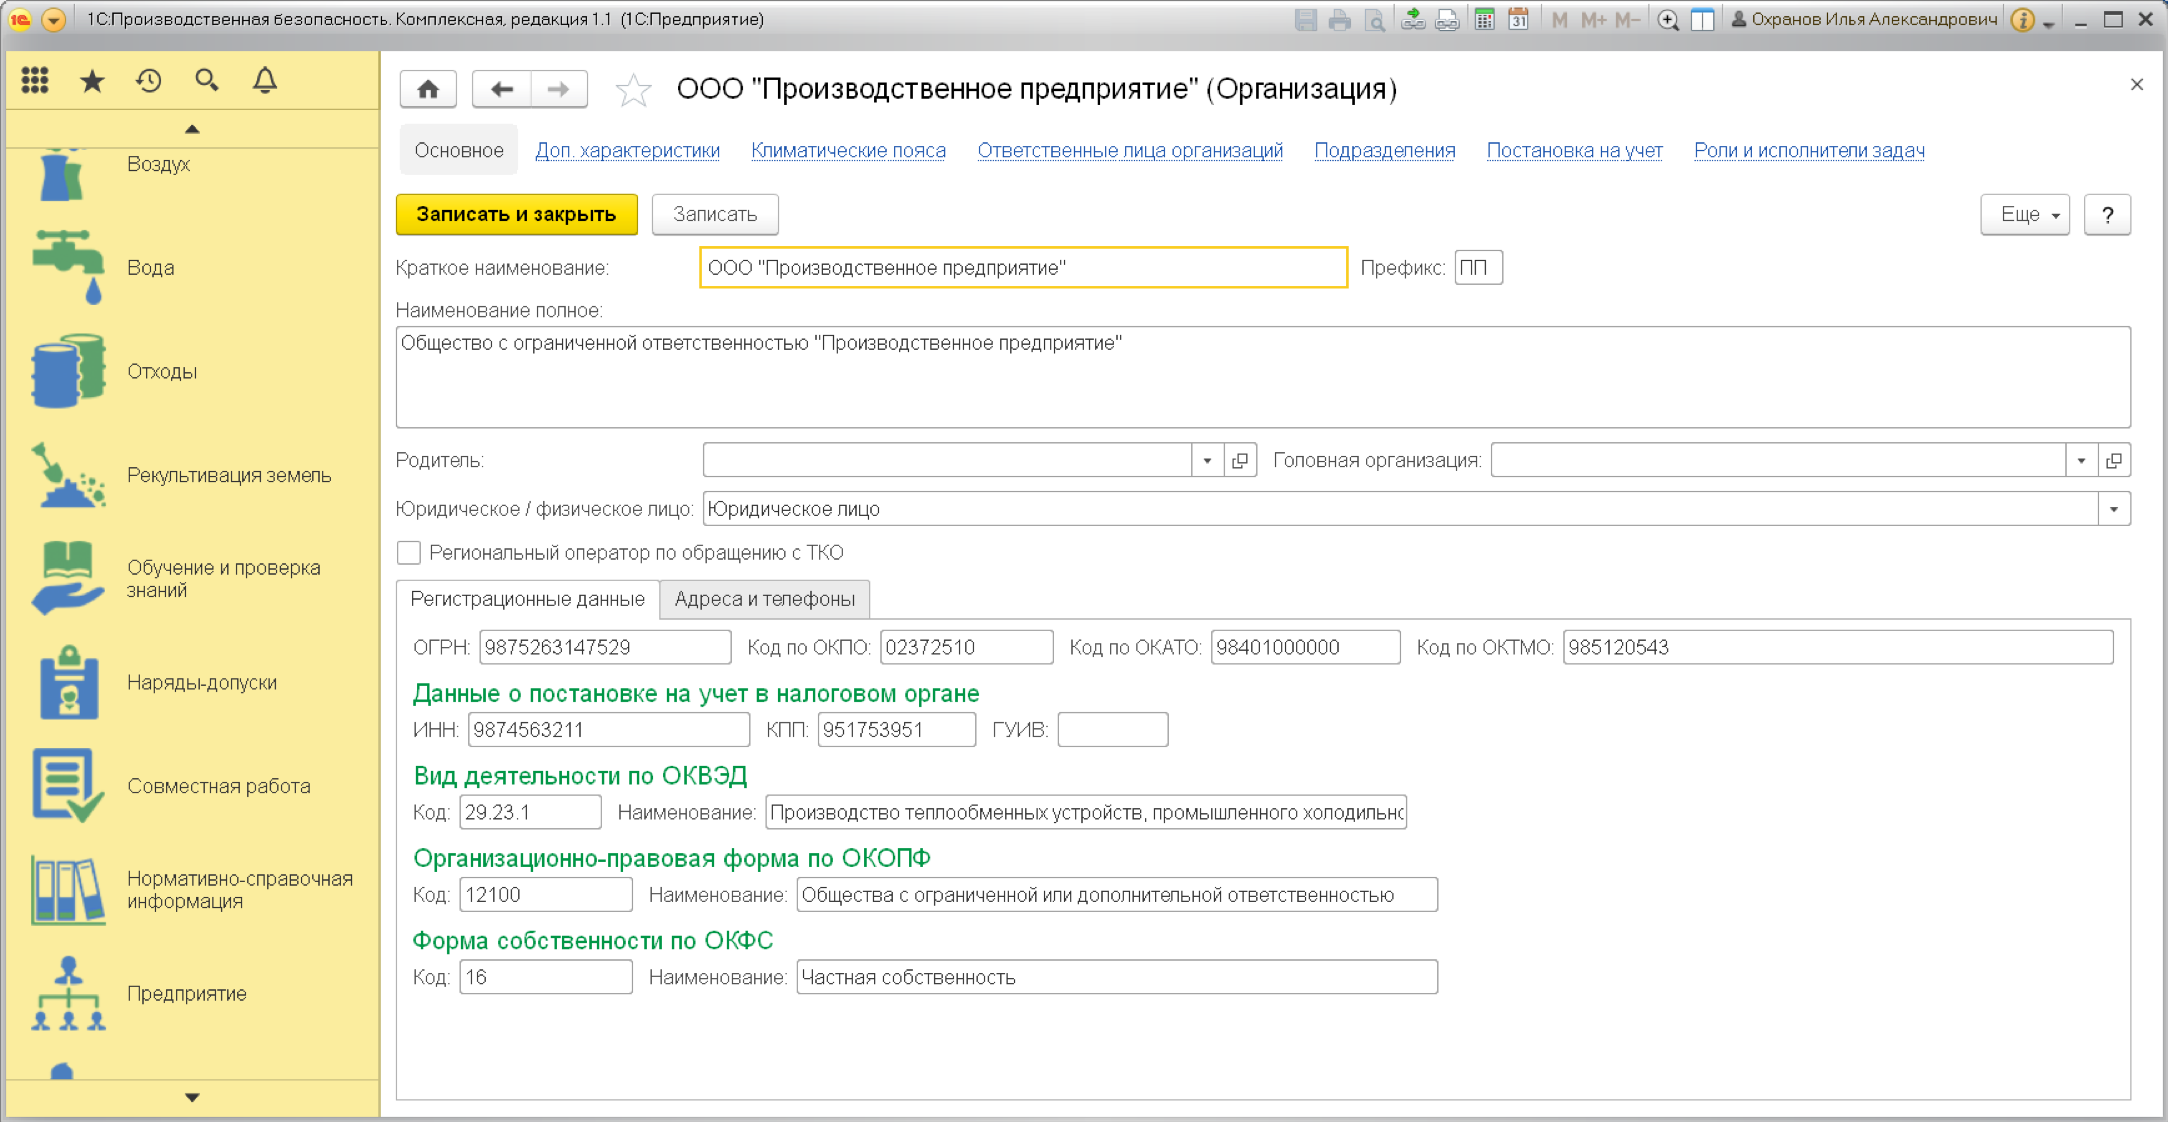This screenshot has height=1122, width=2168.
Task: Open the calculator icon in title bar
Action: [1485, 19]
